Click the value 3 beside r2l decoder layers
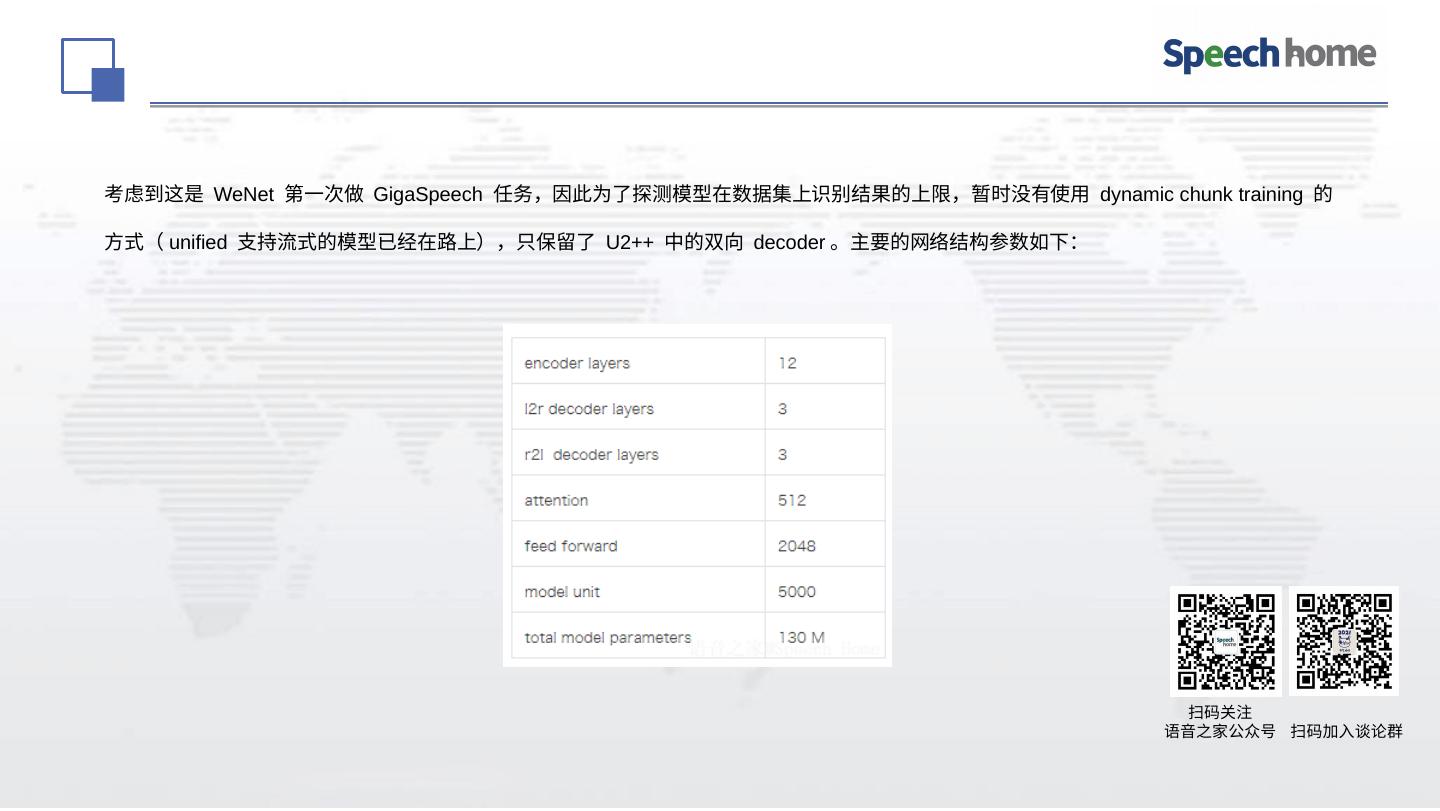 click(825, 454)
